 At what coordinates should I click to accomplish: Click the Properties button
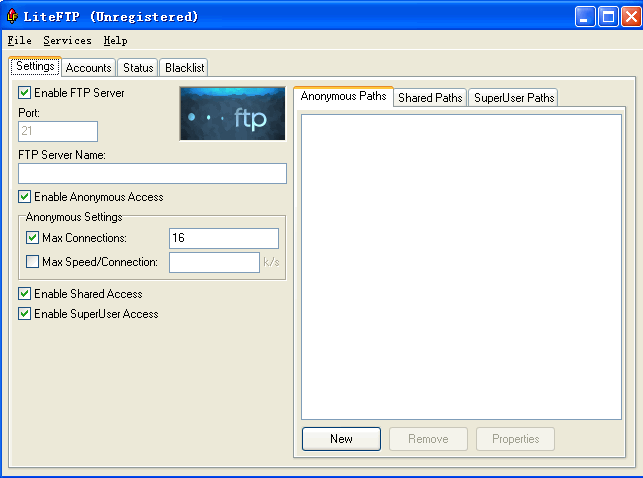coord(515,439)
